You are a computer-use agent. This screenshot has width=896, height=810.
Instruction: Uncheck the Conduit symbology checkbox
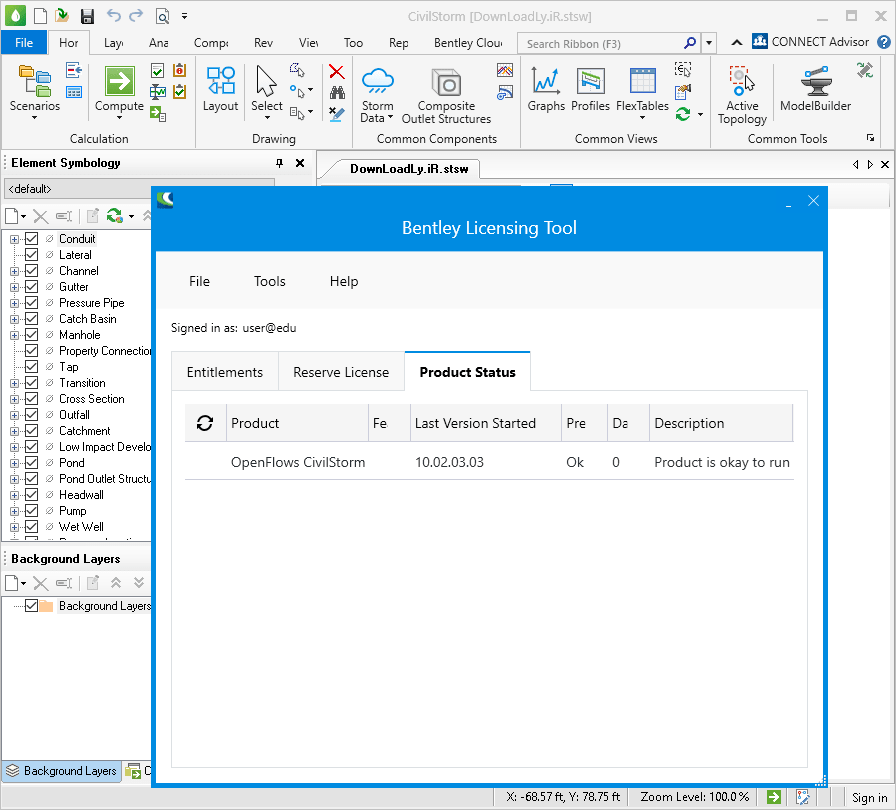pos(34,238)
